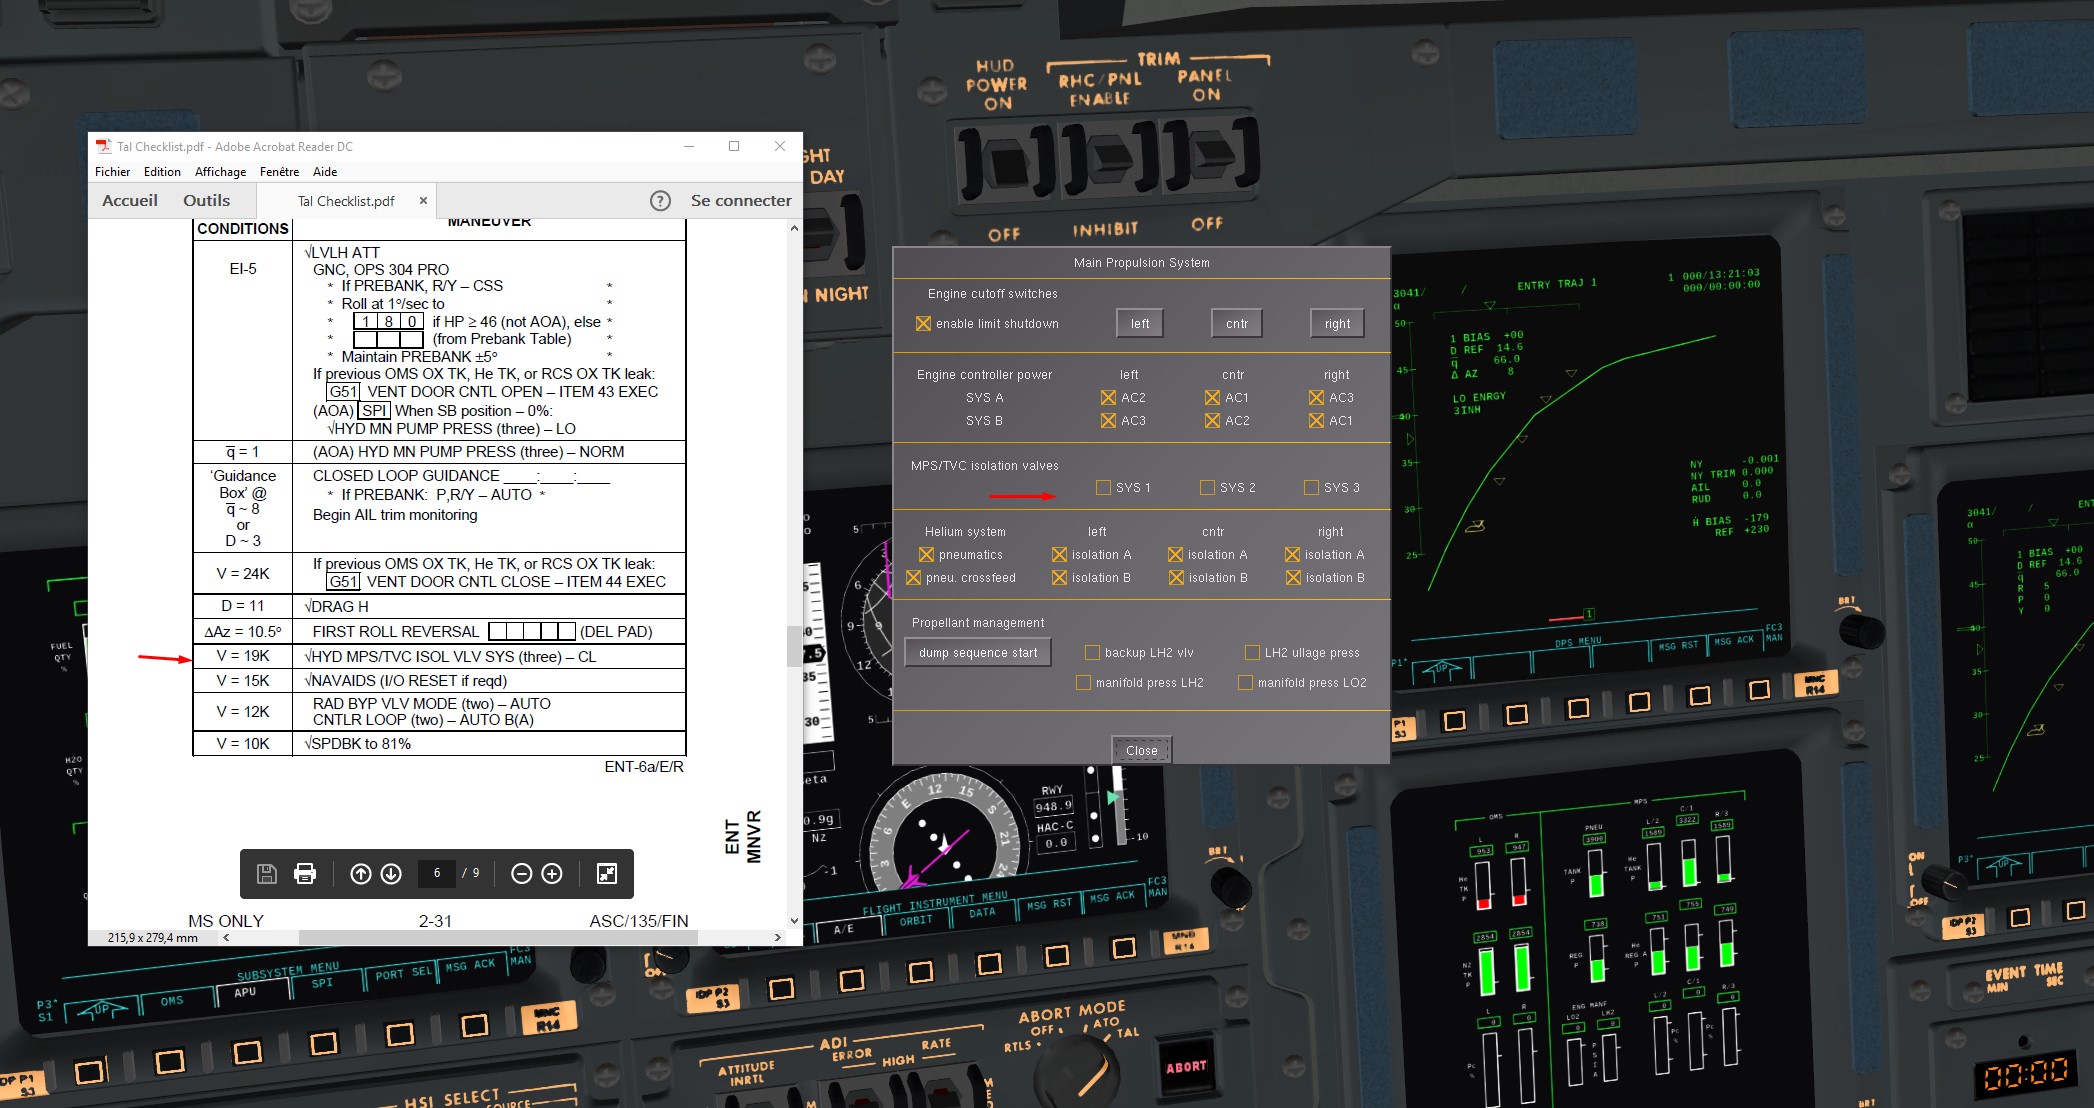Click the red ABORT pushbutton in cockpit
Screen dimensions: 2094x1108
pyautogui.click(x=1186, y=1067)
